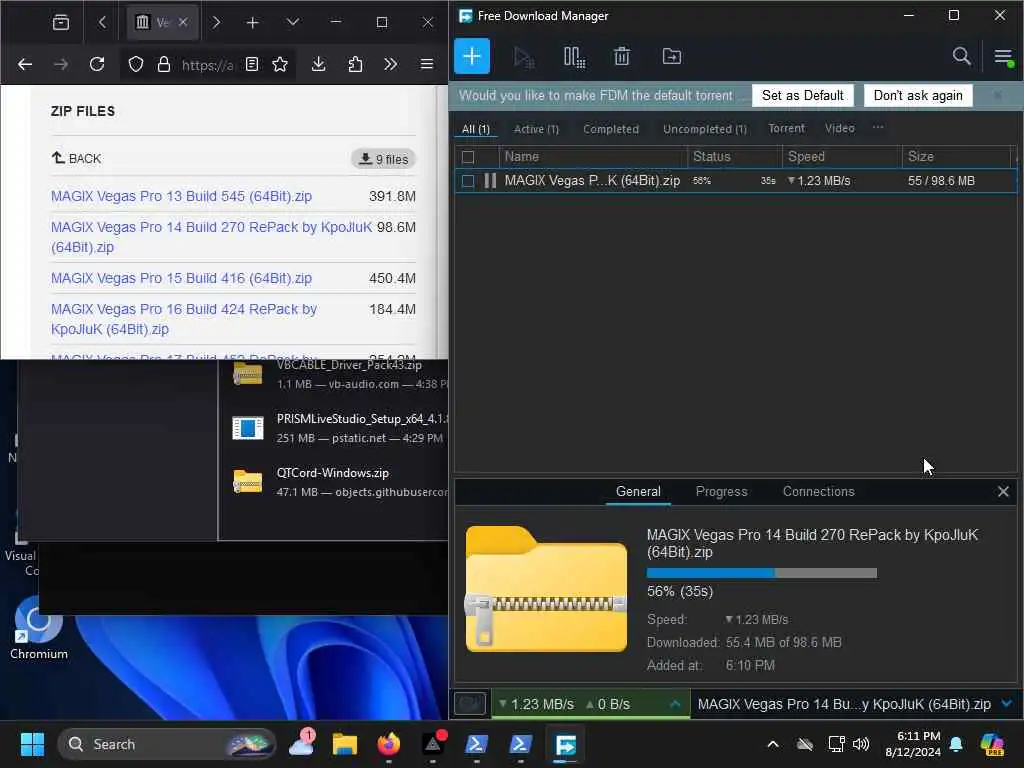Switch to Torrent filter tab

point(786,129)
